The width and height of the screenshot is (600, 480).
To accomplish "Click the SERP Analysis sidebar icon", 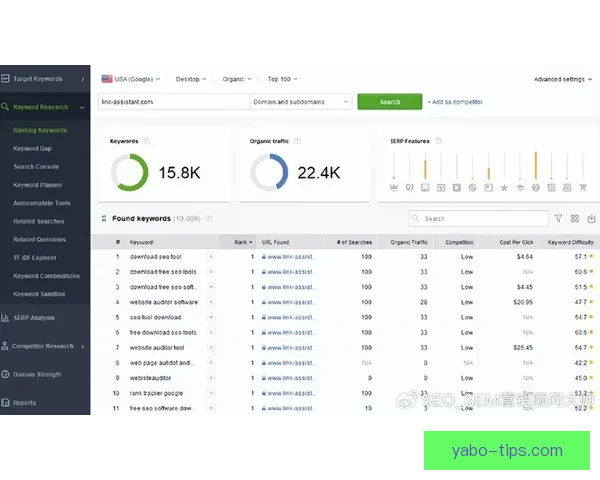I will (6, 317).
